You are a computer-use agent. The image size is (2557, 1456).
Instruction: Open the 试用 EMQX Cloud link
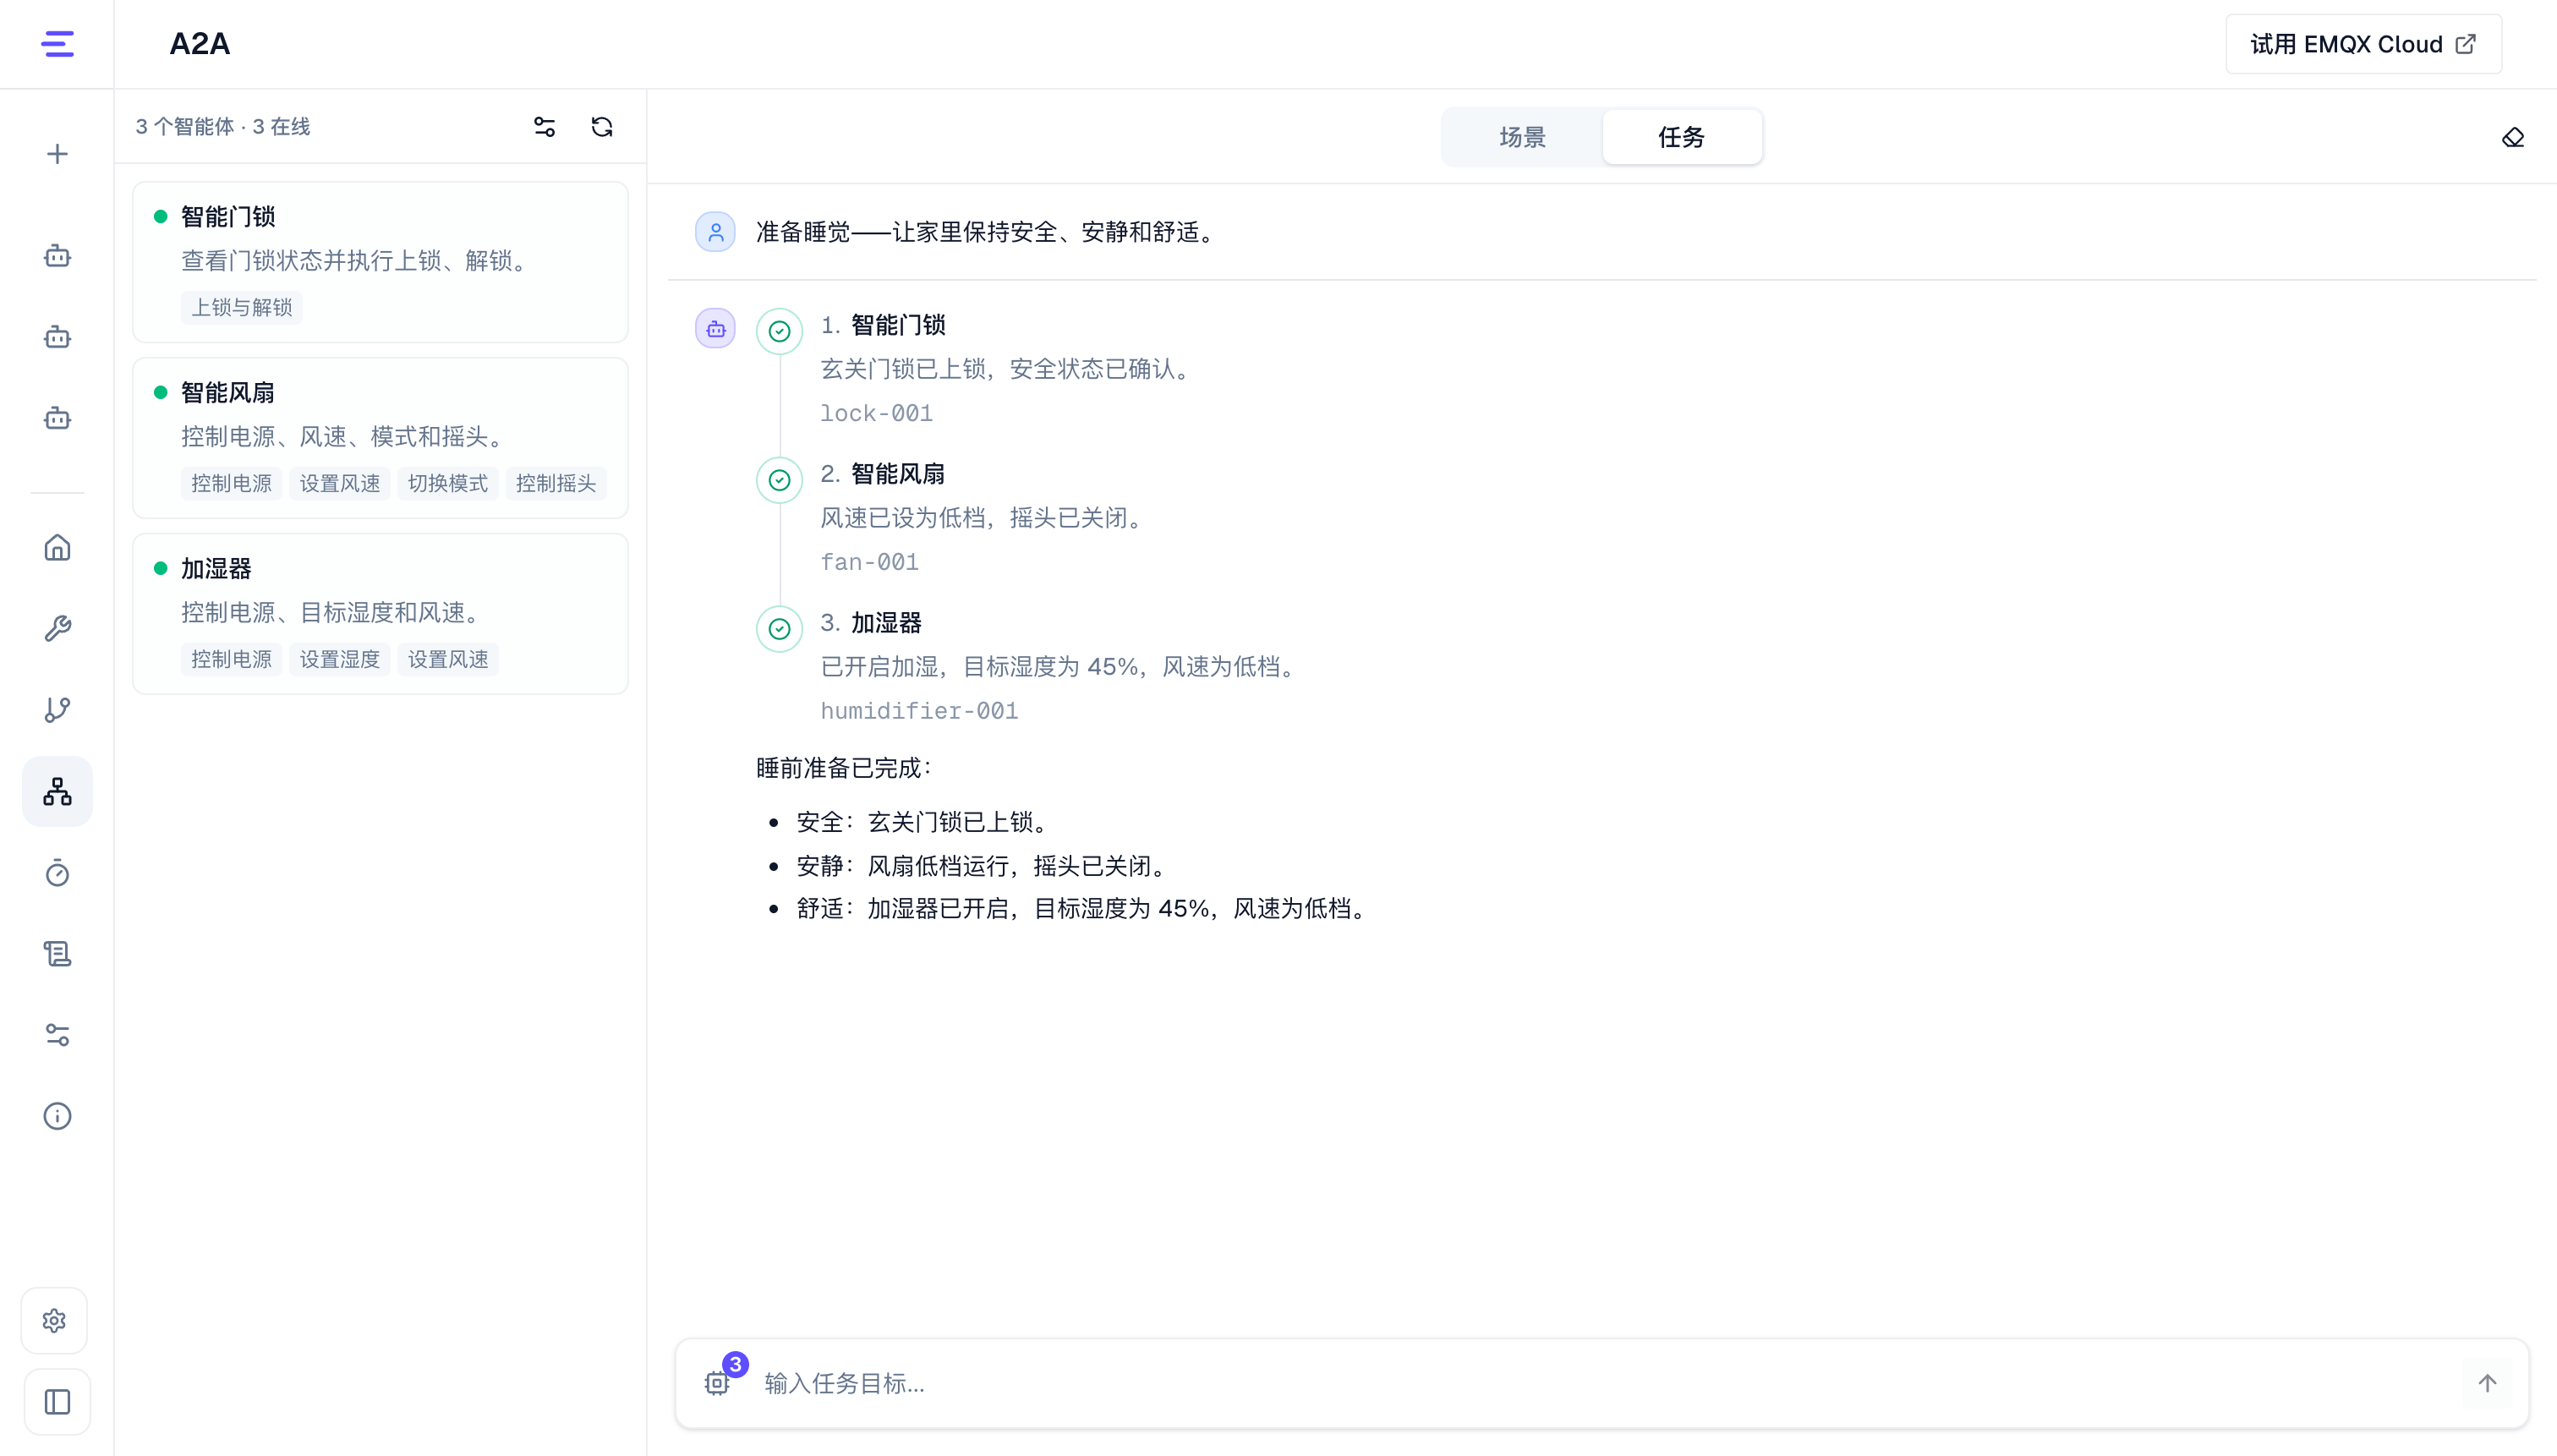point(2363,44)
